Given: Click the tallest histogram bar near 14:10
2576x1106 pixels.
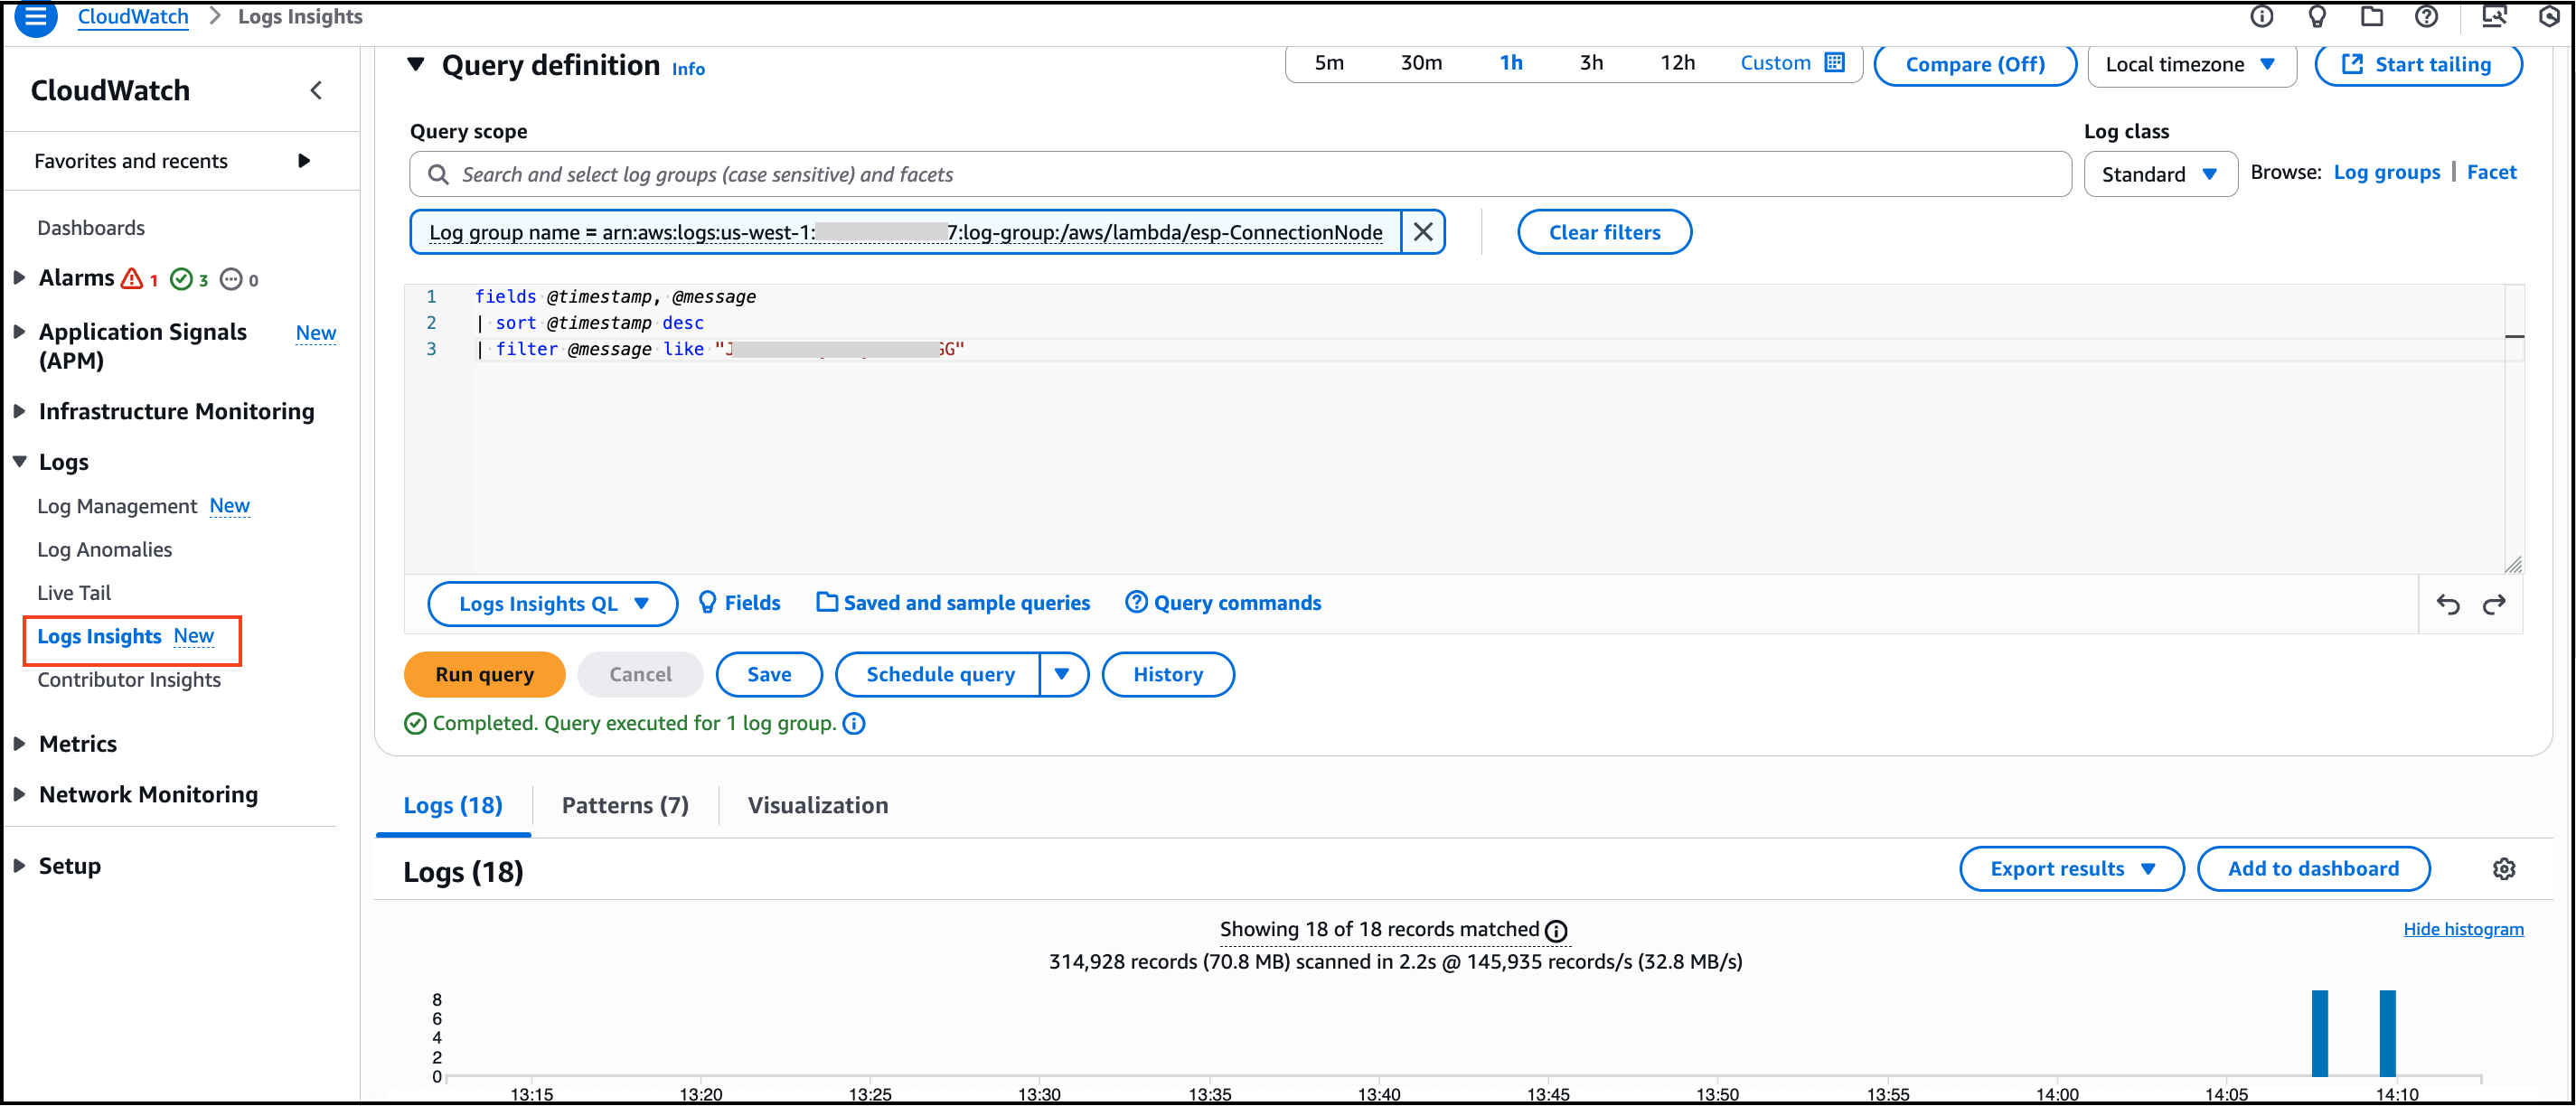Looking at the screenshot, I should pyautogui.click(x=2388, y=1035).
